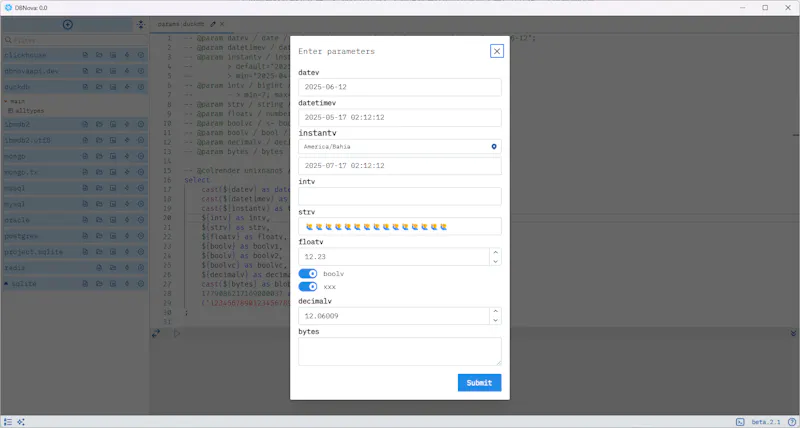This screenshot has width=800, height=428.
Task: Click new file icon on mysql row
Action: coord(85,204)
